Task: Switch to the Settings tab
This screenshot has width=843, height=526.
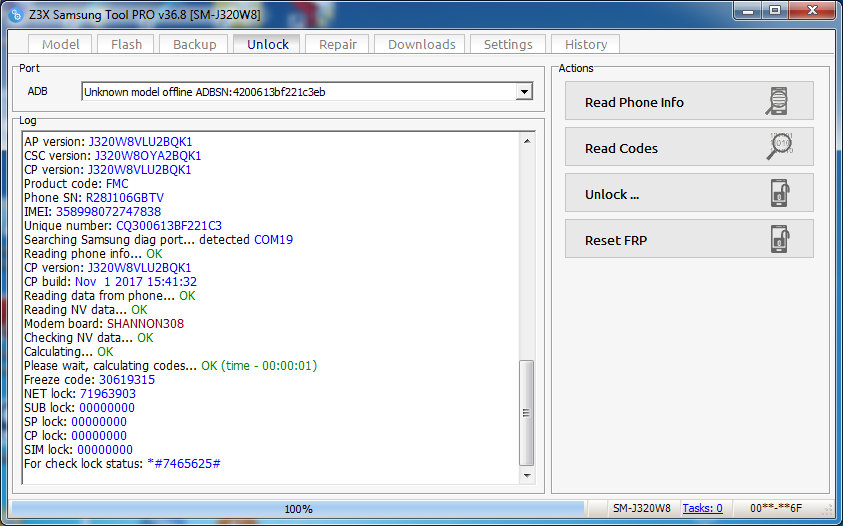Action: (x=508, y=44)
